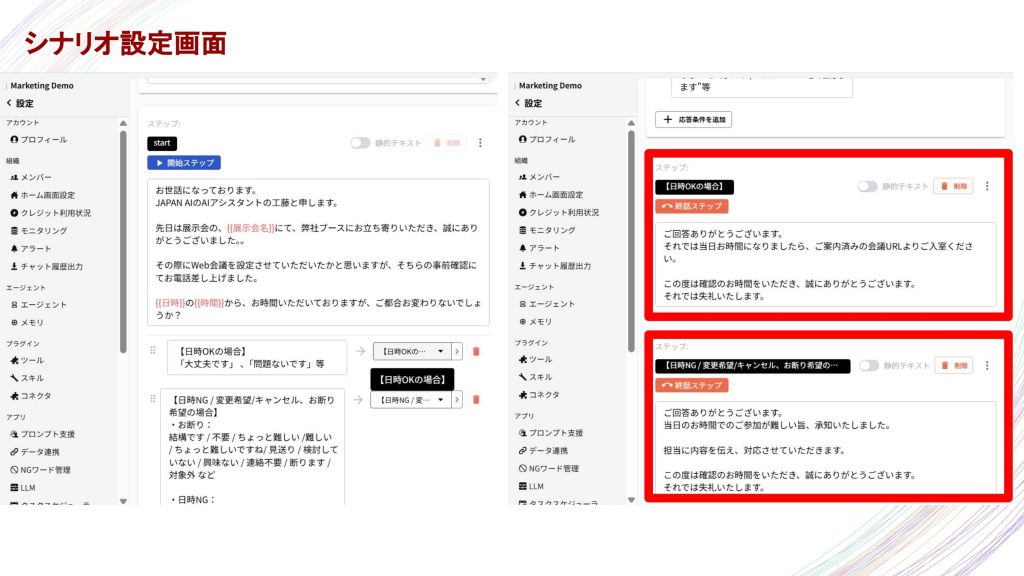Open three-dot menu of right 【日時OKの場合】 step
The image size is (1024, 576).
(x=987, y=186)
